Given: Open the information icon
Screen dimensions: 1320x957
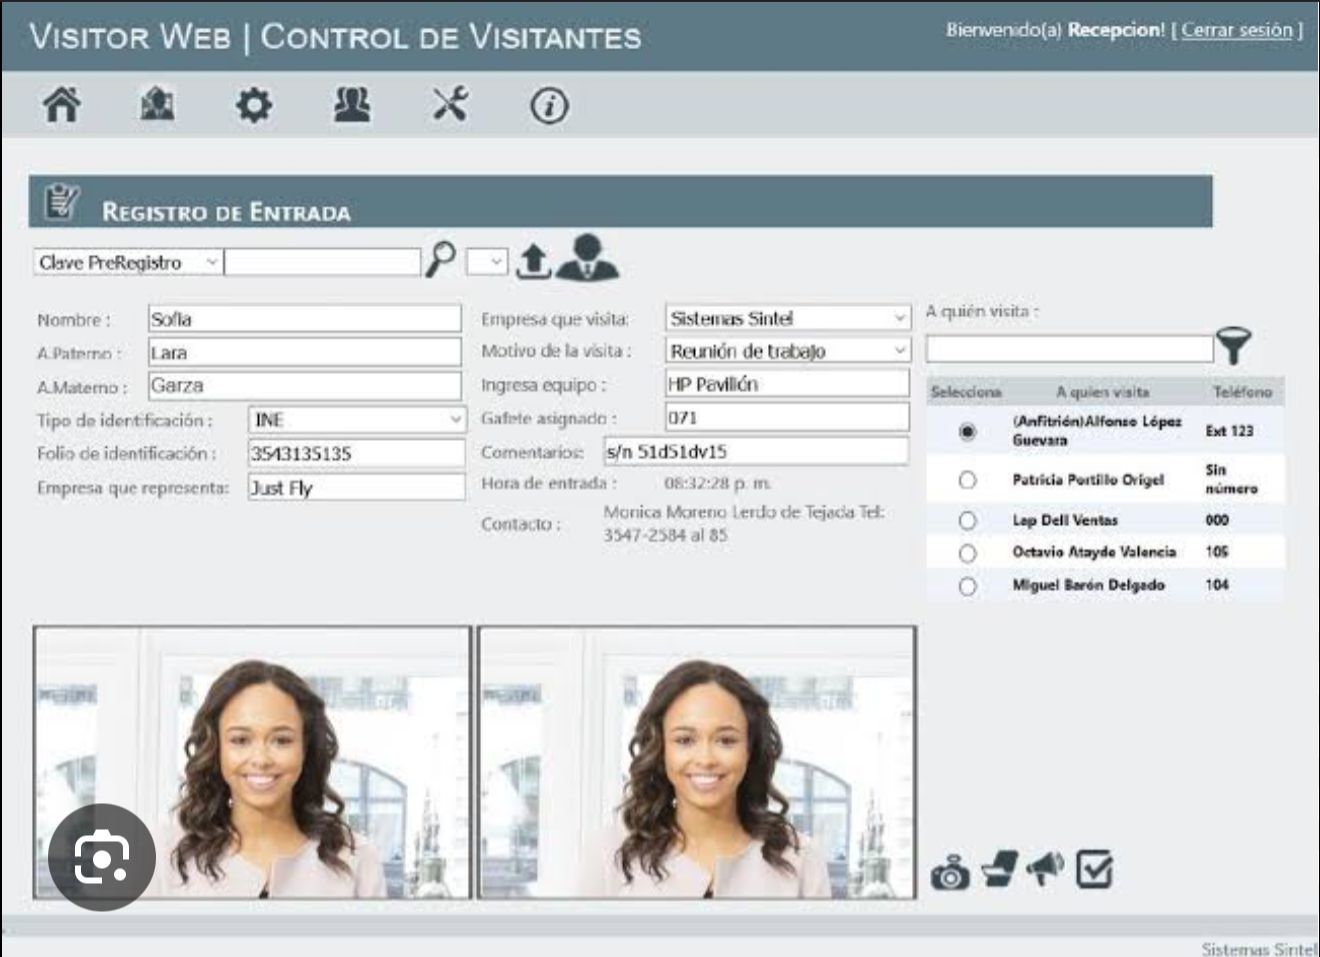Looking at the screenshot, I should 549,106.
